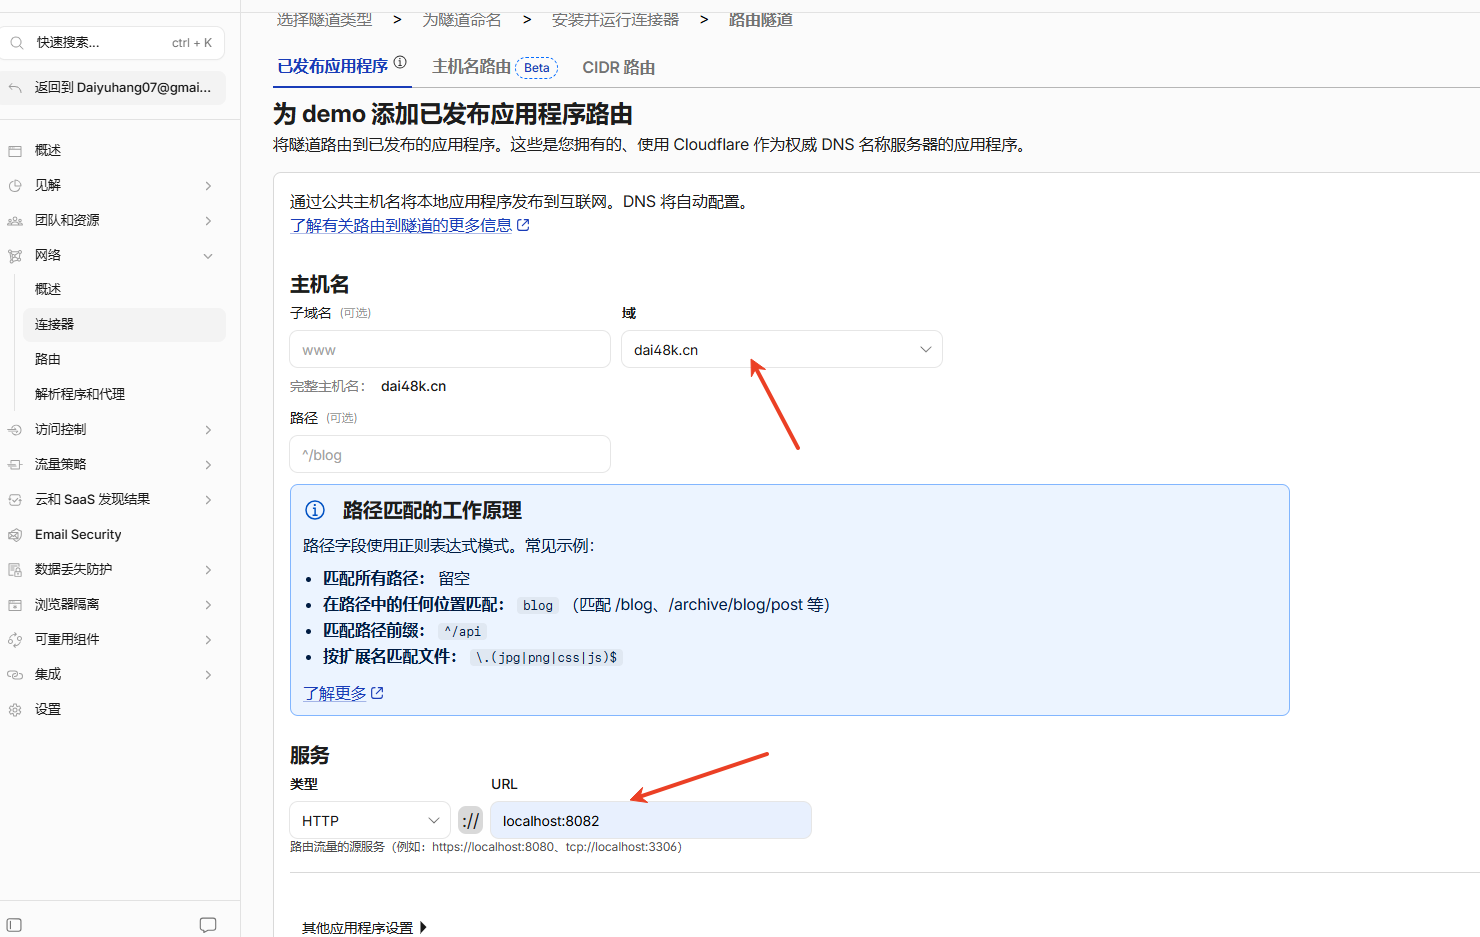Image resolution: width=1480 pixels, height=937 pixels.
Task: Expand the 流量策略 chevron
Action: tap(208, 465)
